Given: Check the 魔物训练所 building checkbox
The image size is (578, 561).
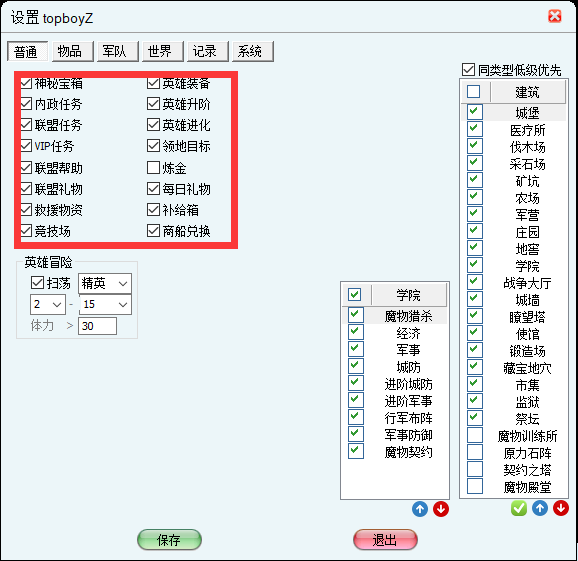Looking at the screenshot, I should (475, 435).
